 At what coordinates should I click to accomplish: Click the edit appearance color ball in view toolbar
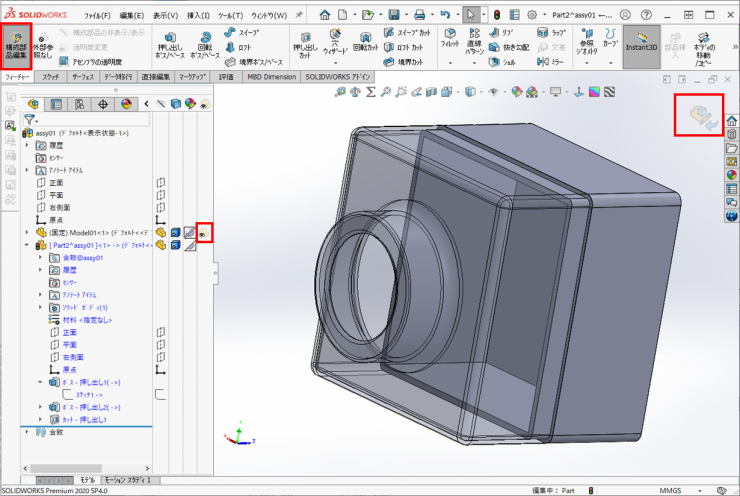tap(517, 92)
